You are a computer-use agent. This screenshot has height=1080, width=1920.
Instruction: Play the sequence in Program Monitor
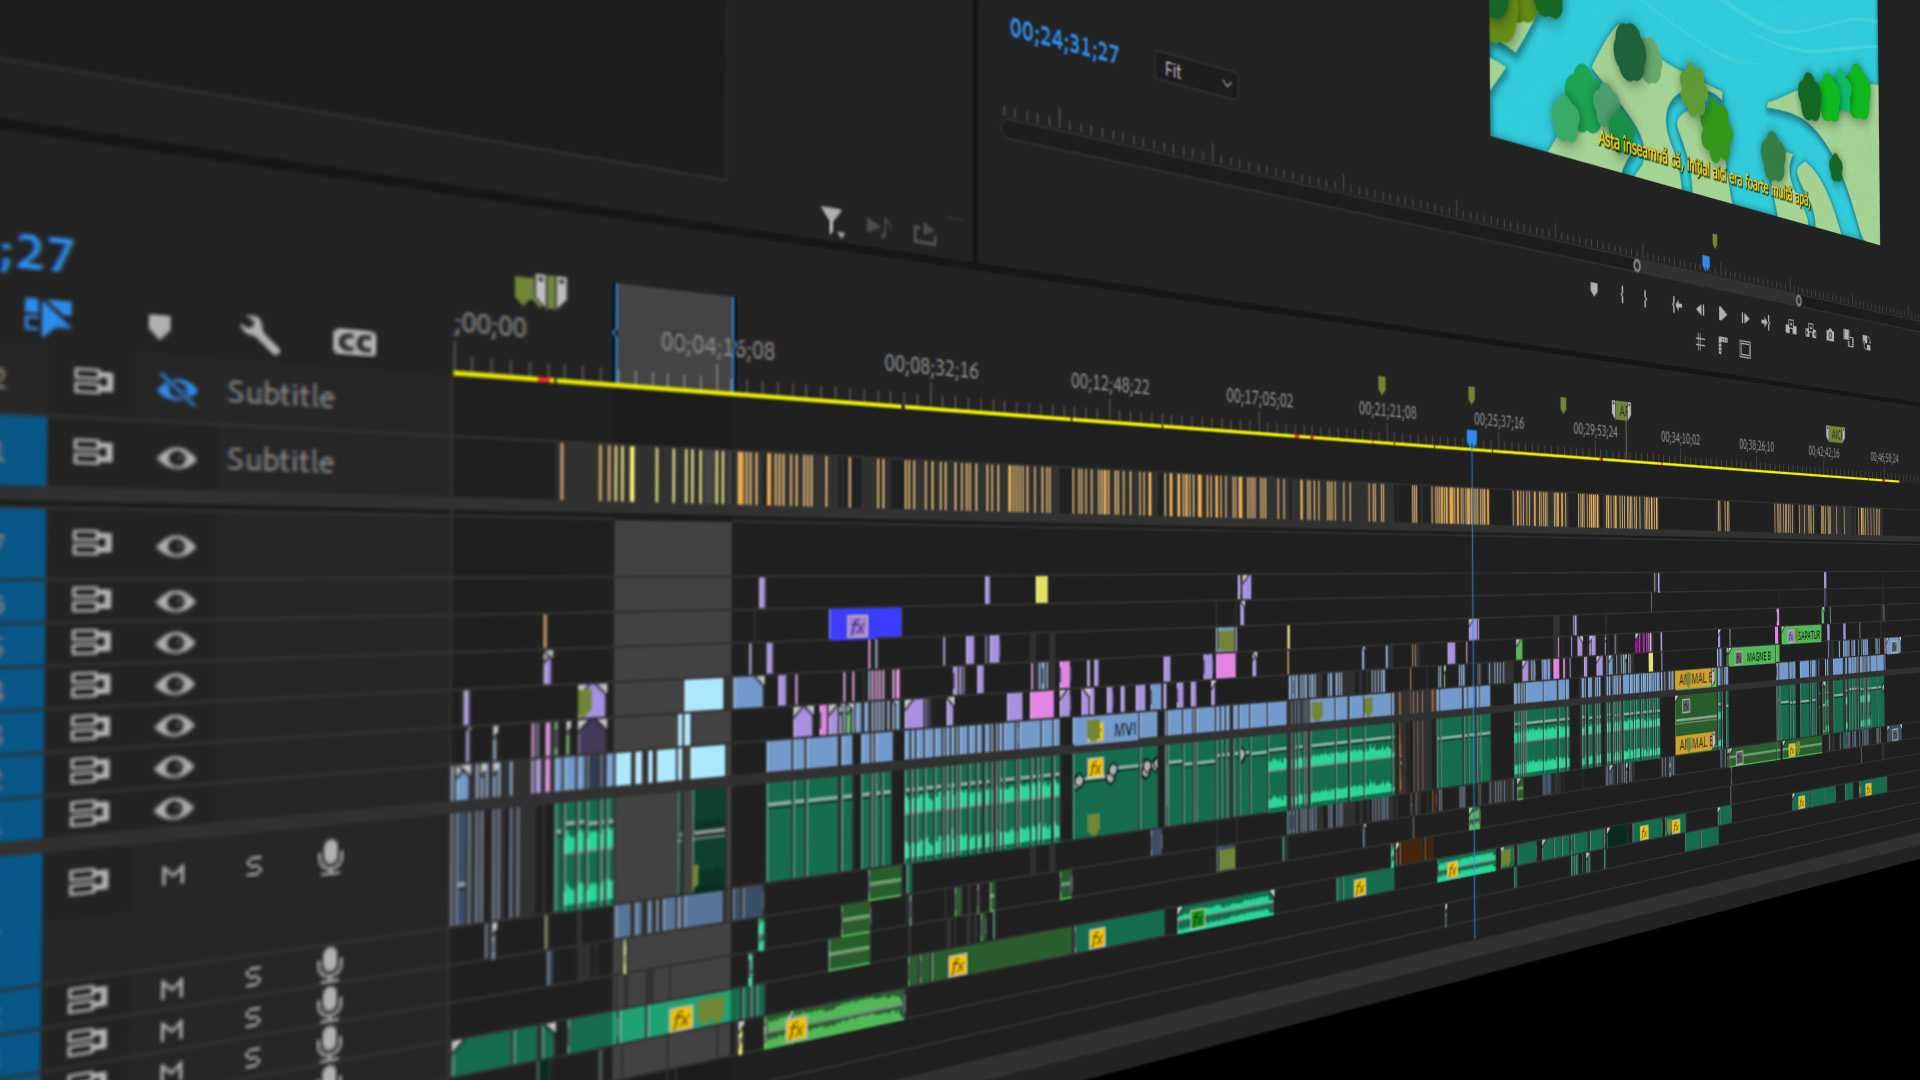point(1722,313)
